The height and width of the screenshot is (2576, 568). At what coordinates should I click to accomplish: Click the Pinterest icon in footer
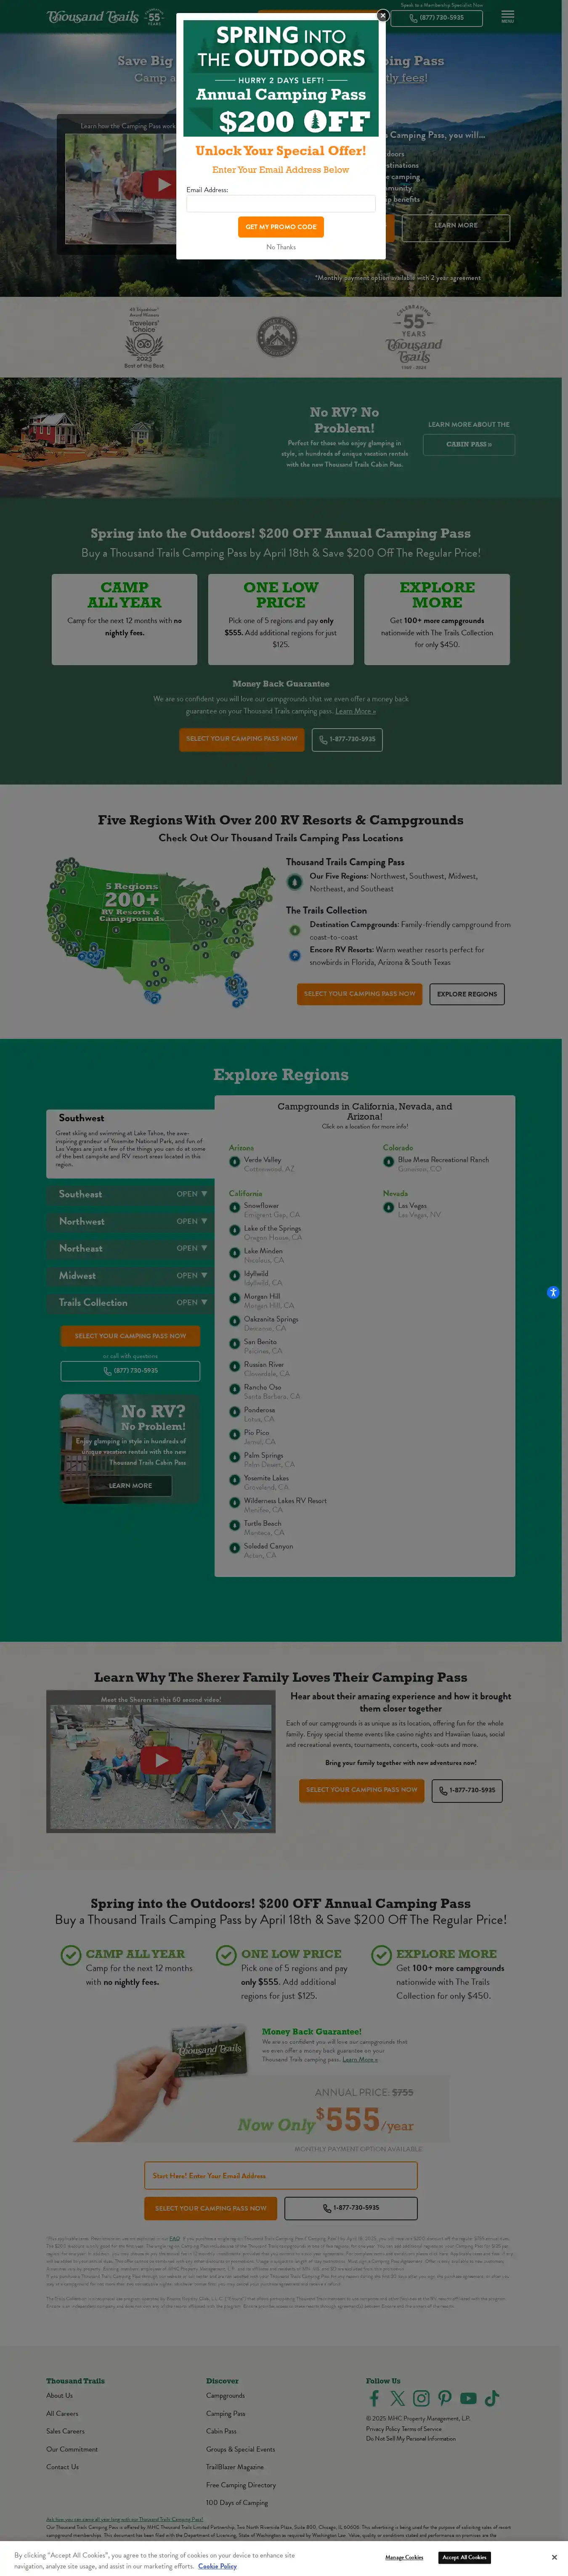(445, 2398)
